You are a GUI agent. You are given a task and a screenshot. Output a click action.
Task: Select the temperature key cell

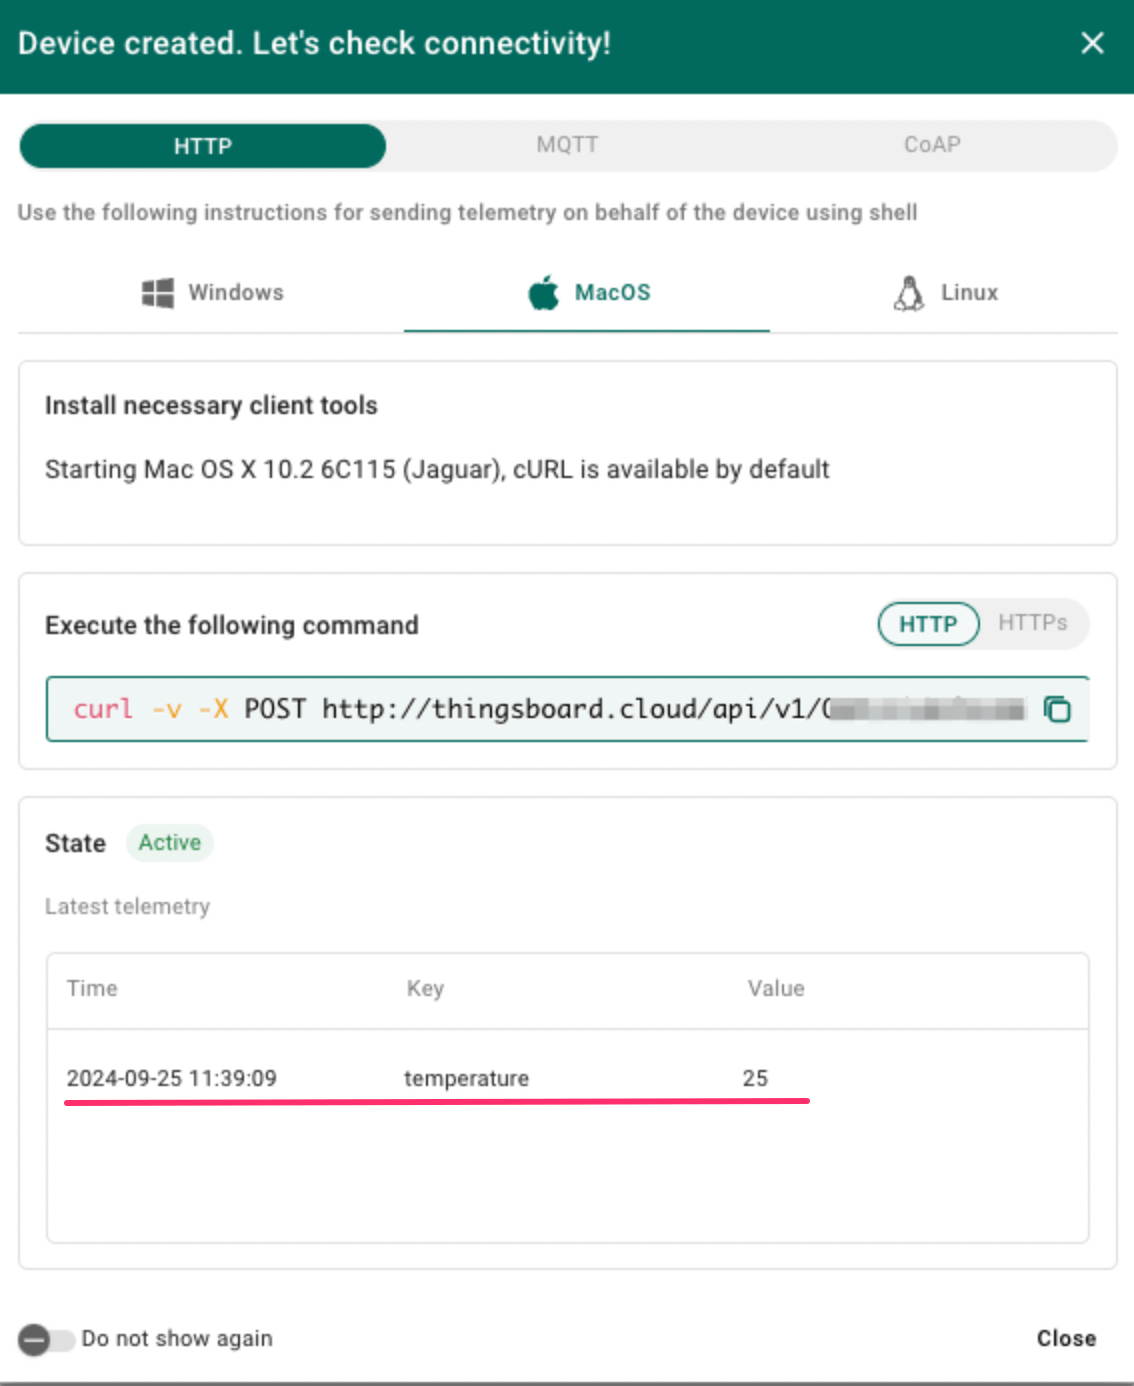coord(466,1078)
